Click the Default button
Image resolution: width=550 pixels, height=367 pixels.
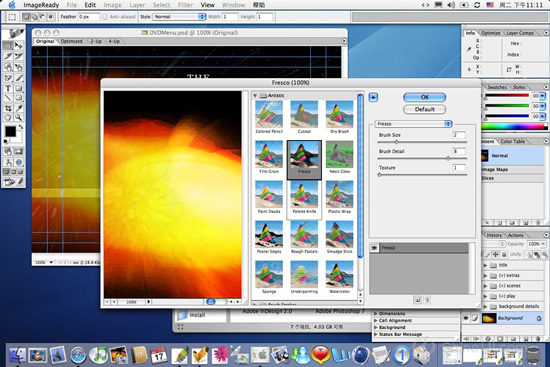coord(424,109)
